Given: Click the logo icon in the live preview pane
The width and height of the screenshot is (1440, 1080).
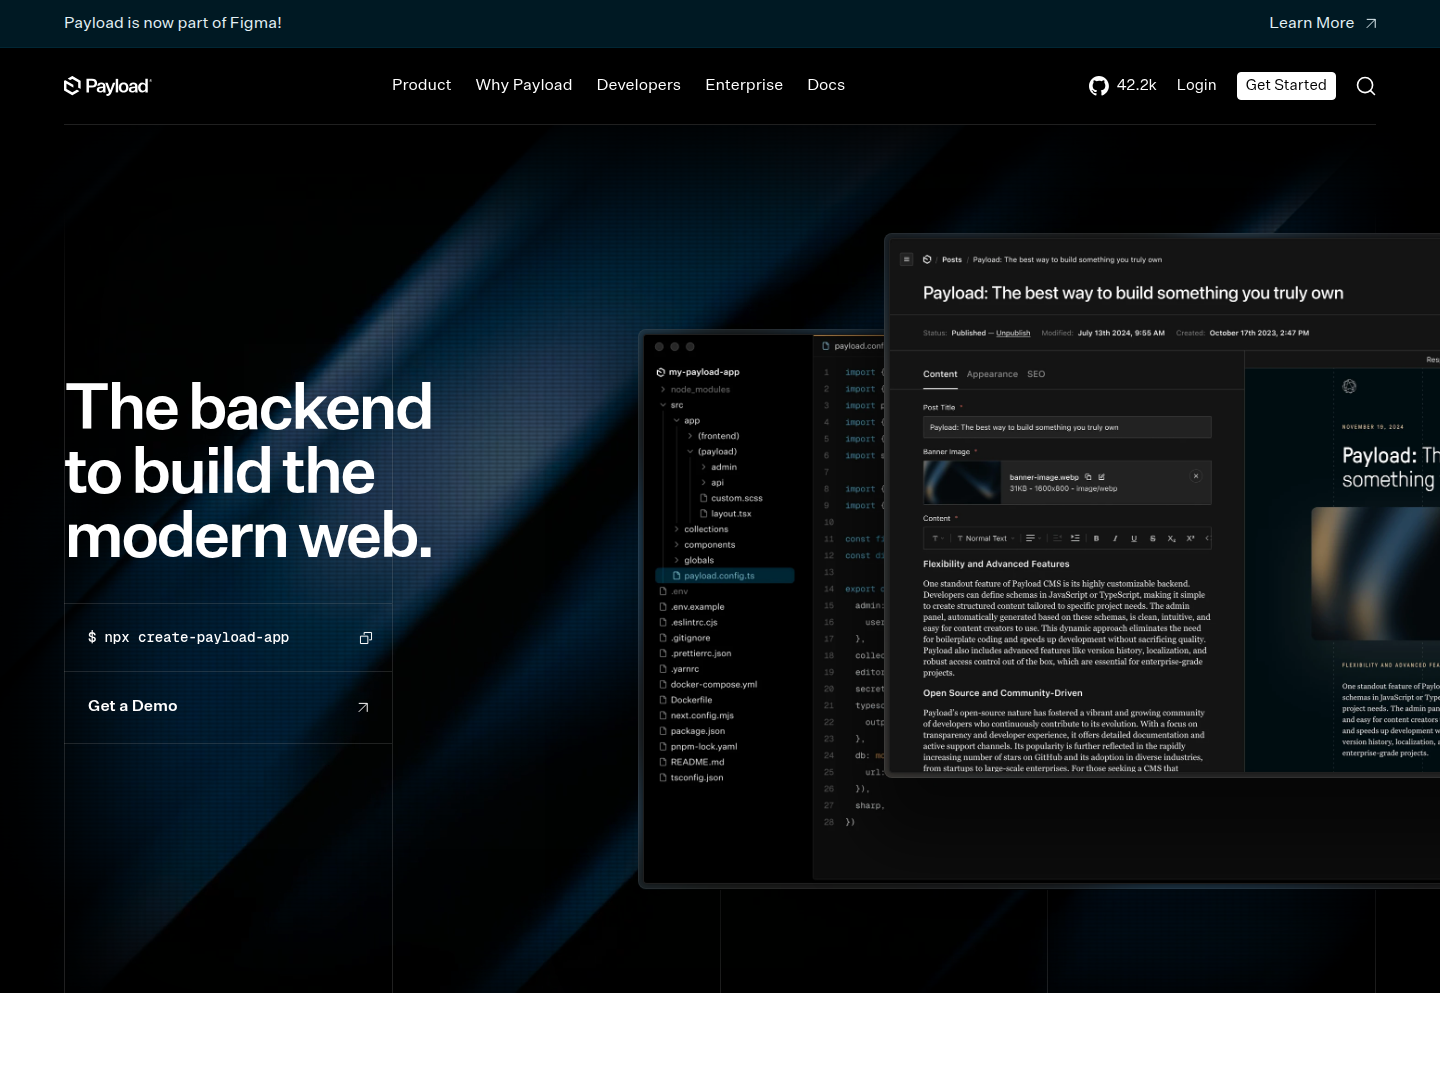Looking at the screenshot, I should pyautogui.click(x=1349, y=386).
